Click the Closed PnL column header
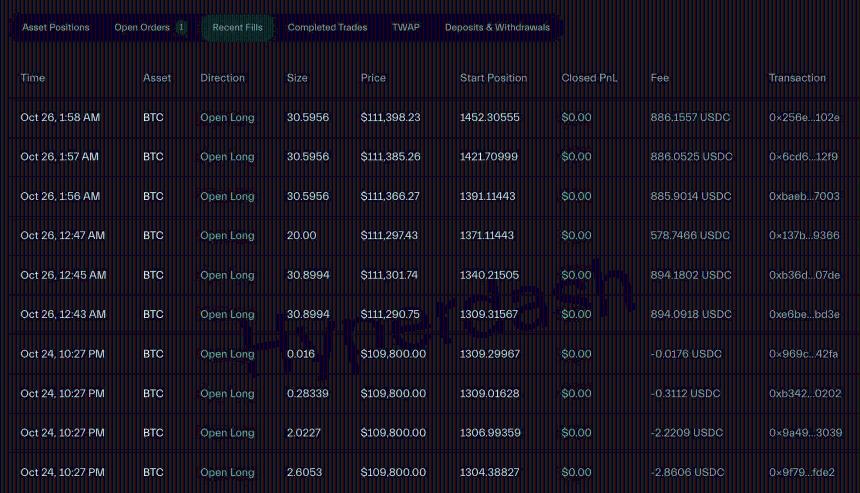This screenshot has width=860, height=493. pos(589,78)
